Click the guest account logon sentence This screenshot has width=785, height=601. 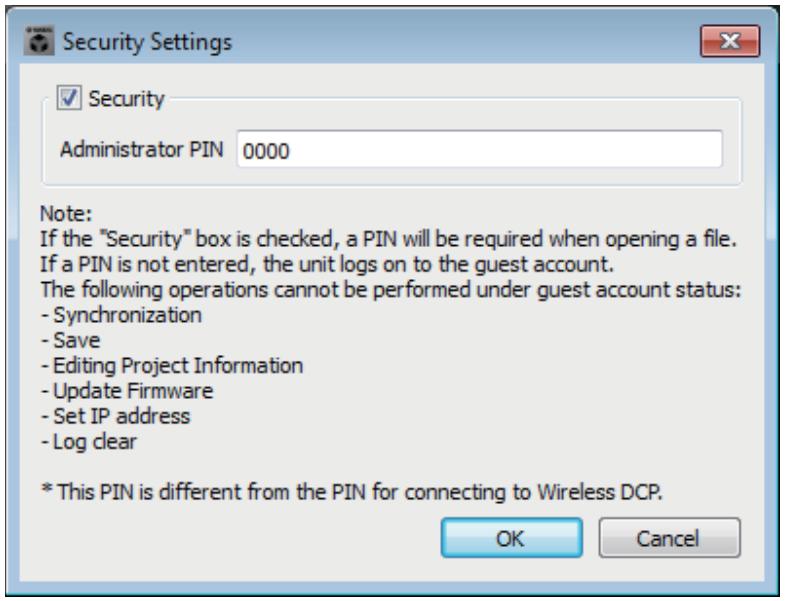[x=327, y=264]
